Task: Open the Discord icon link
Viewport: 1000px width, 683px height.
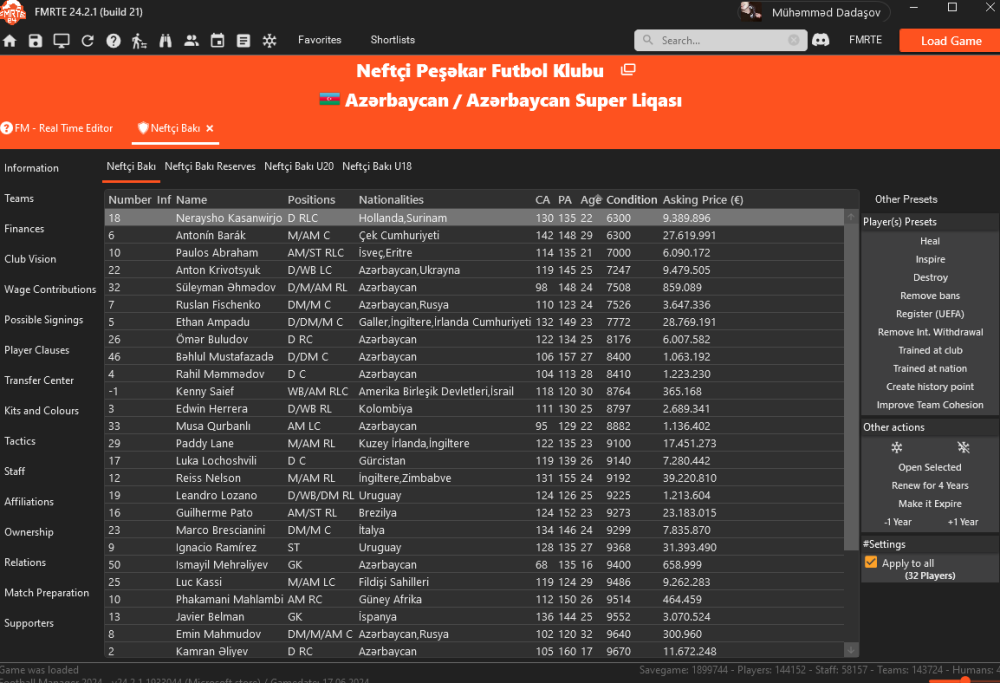Action: tap(821, 40)
